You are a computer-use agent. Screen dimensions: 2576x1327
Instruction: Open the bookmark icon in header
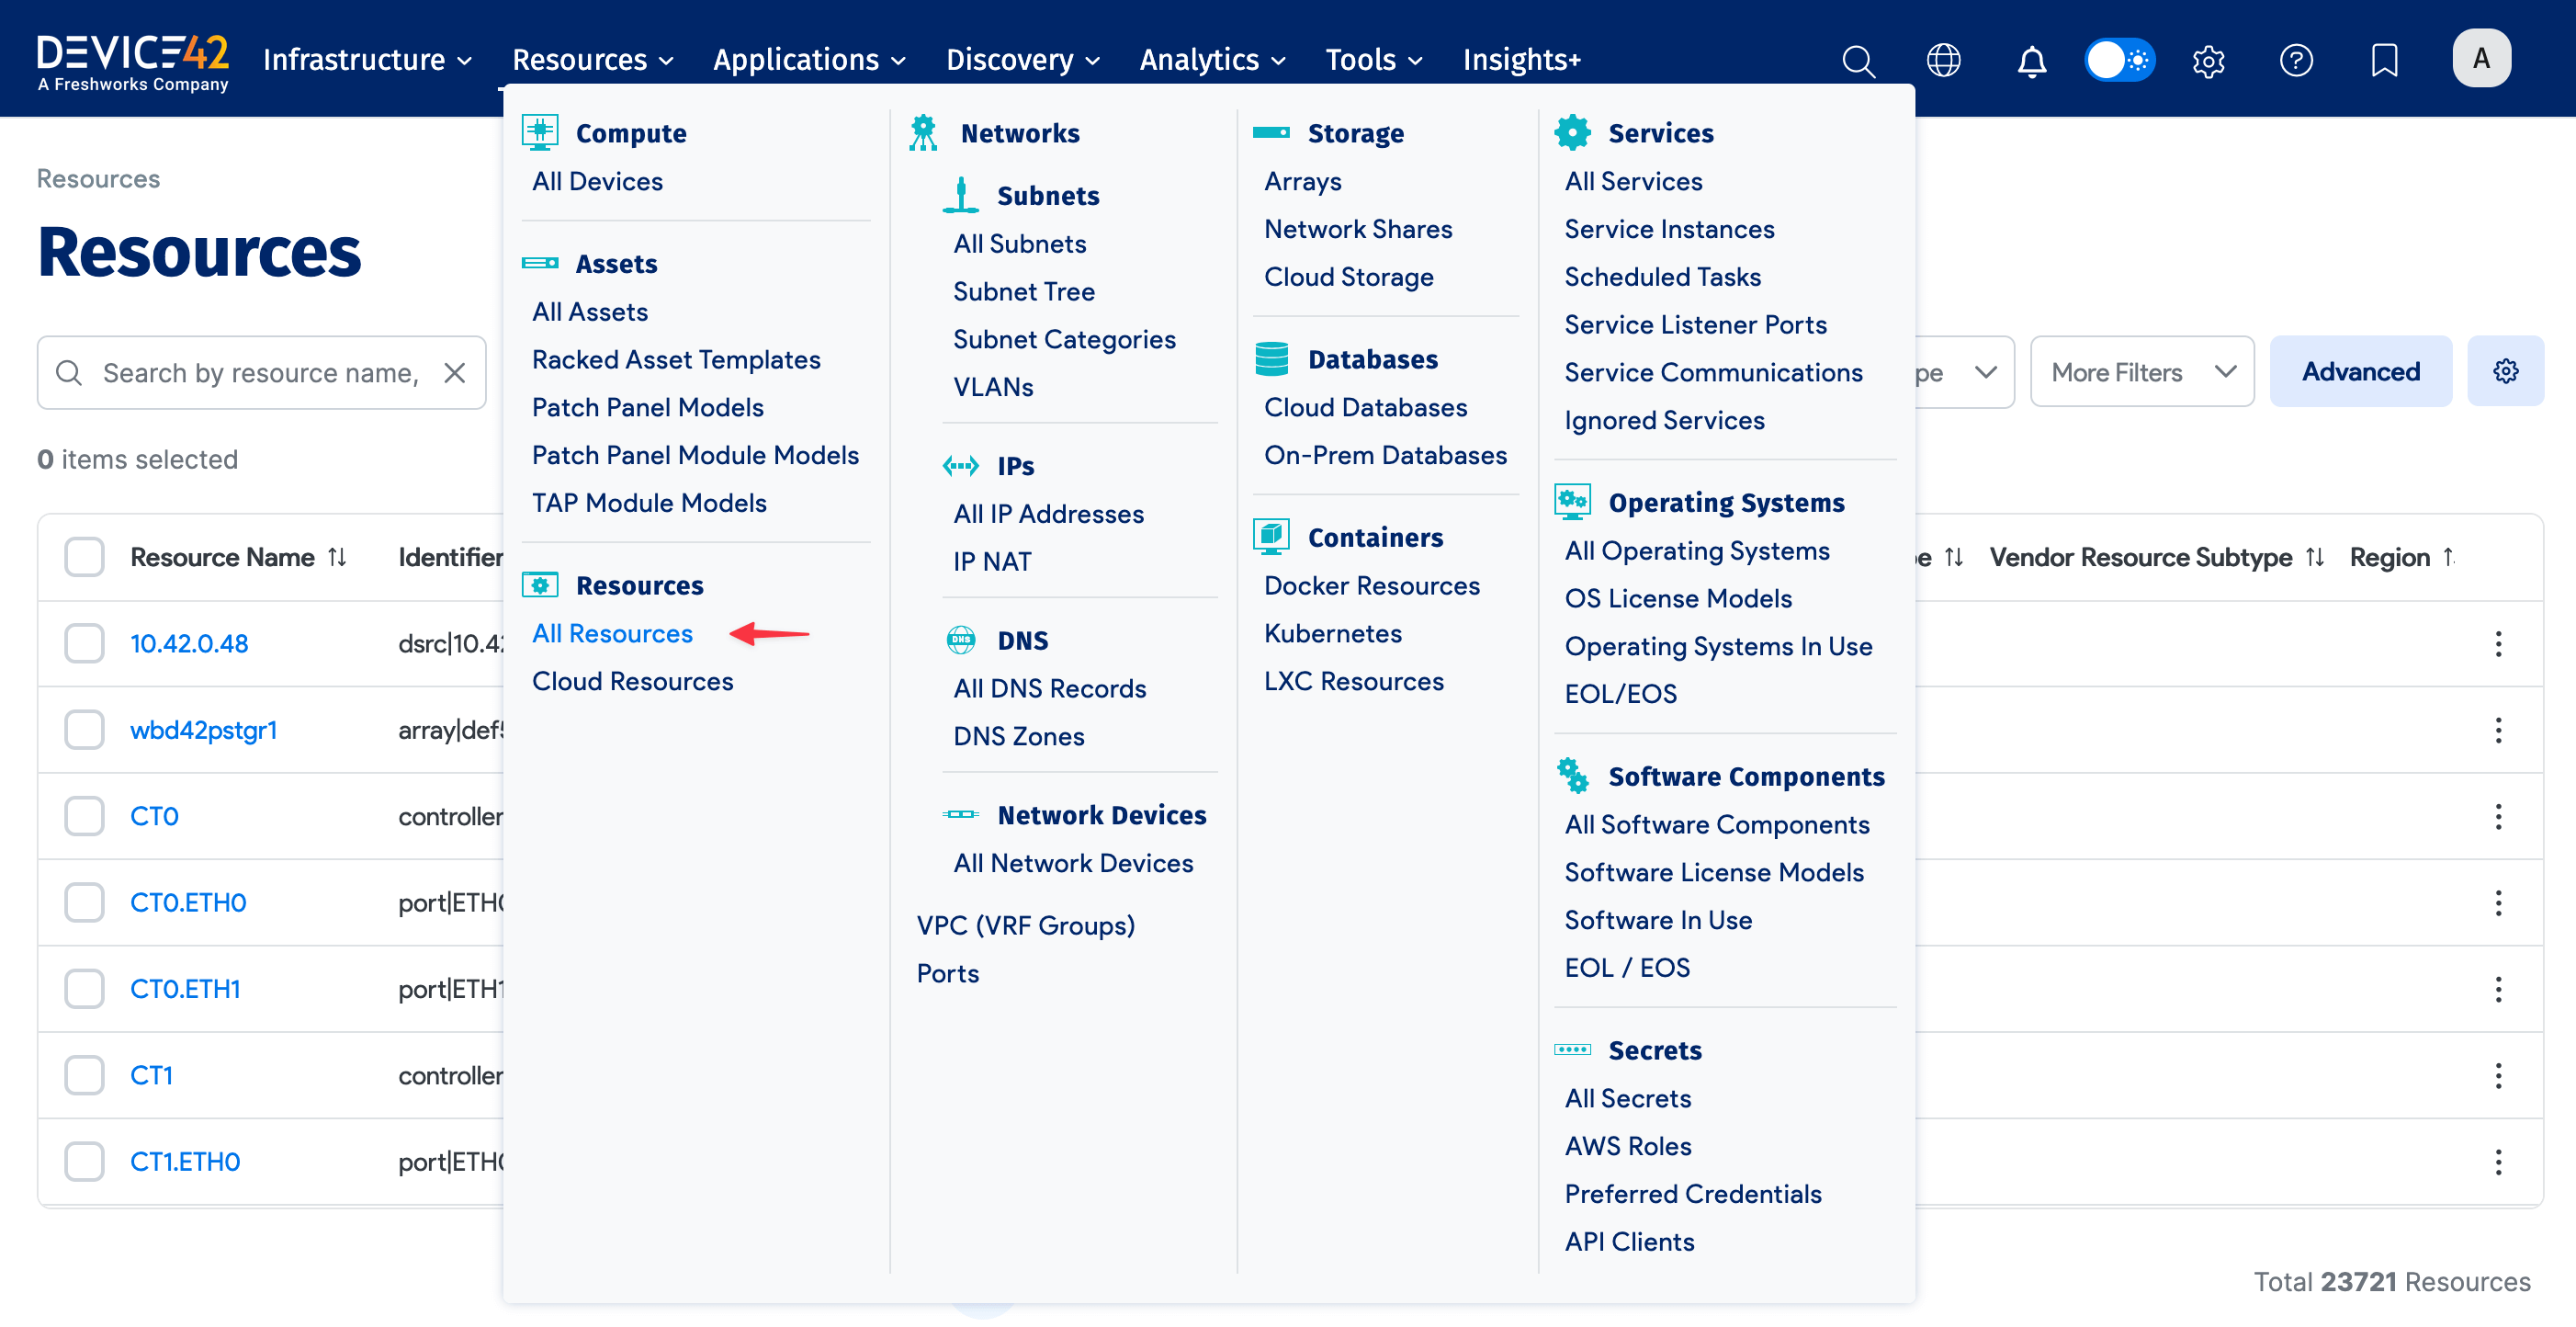2384,60
